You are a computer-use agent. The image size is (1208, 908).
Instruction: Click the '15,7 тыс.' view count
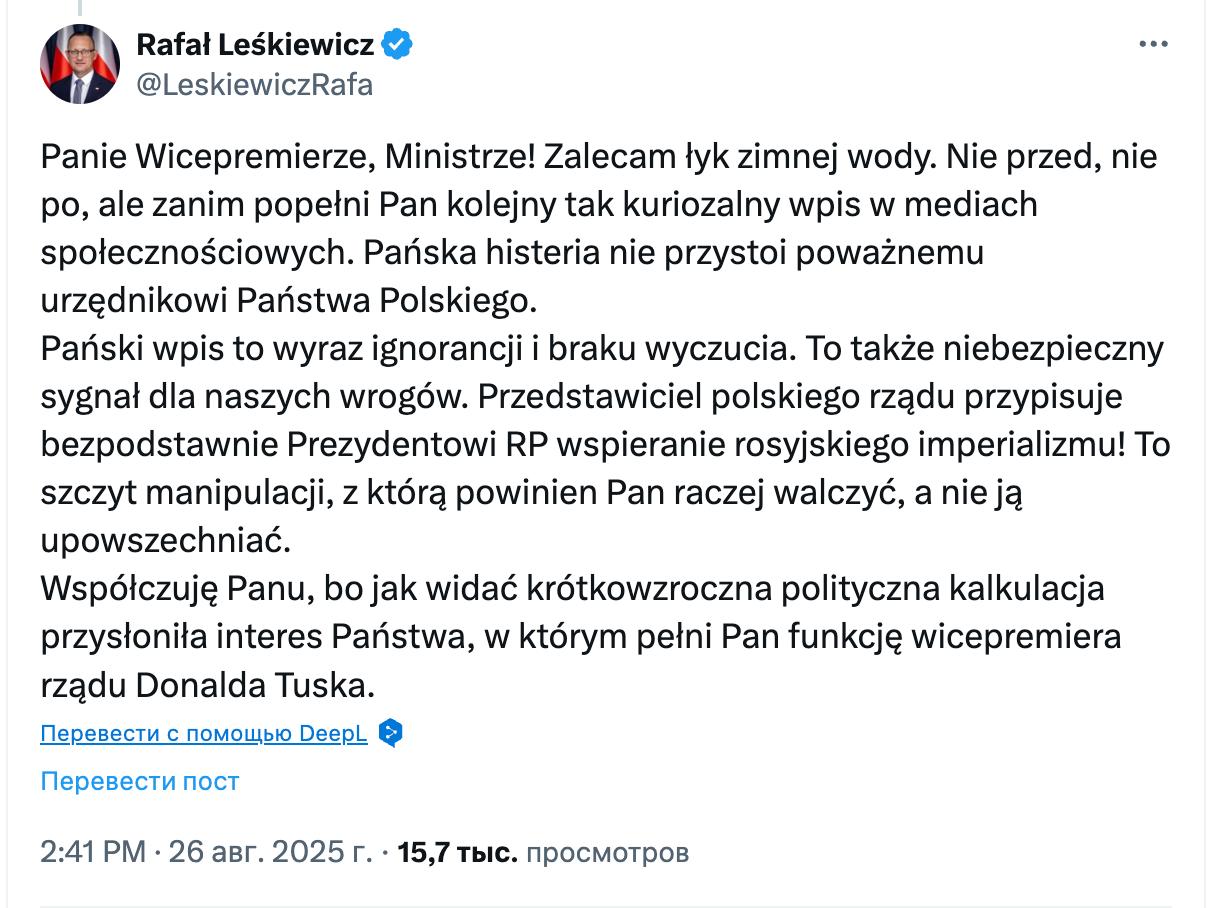point(457,853)
